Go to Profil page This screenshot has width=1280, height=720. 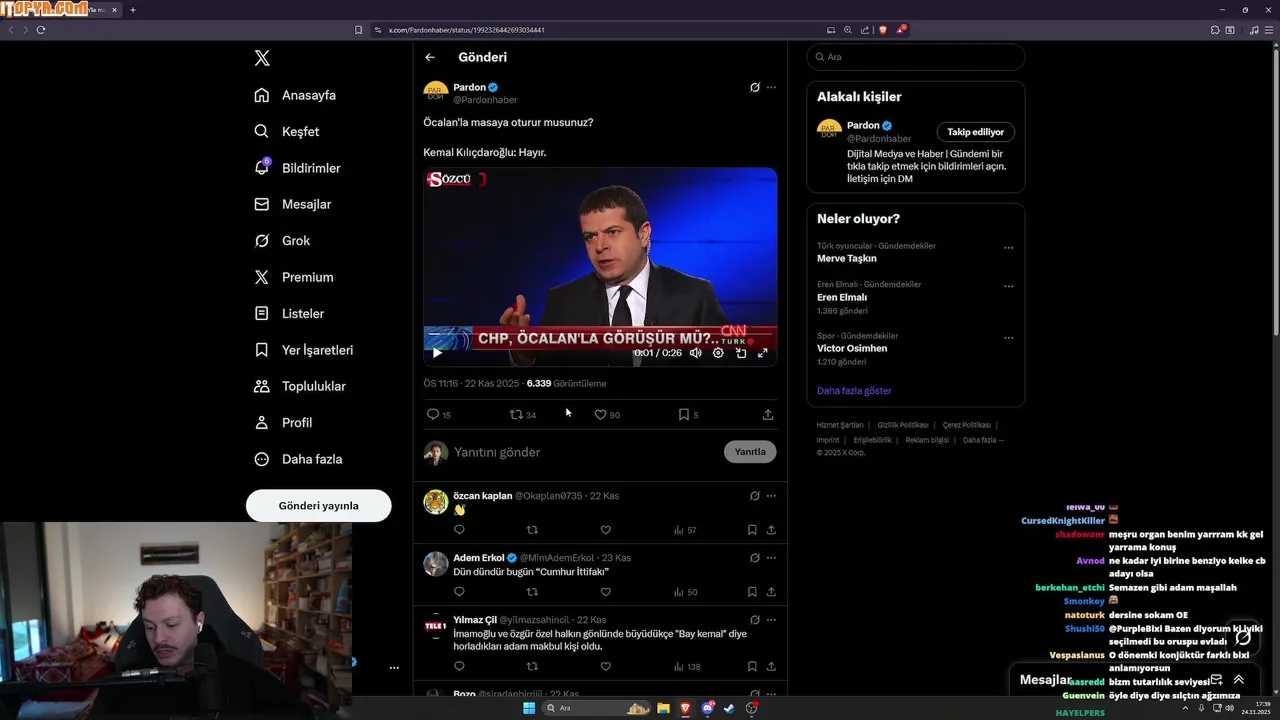(x=283, y=422)
